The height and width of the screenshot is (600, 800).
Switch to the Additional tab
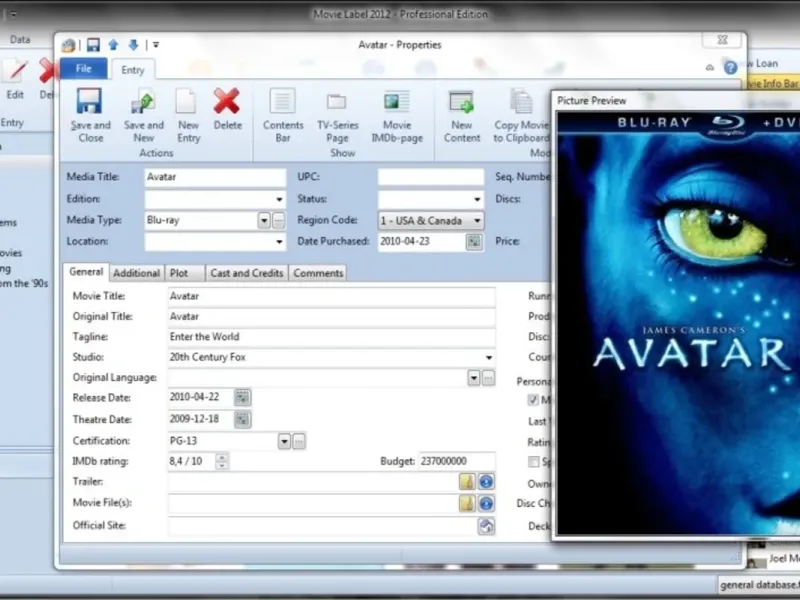(x=136, y=273)
